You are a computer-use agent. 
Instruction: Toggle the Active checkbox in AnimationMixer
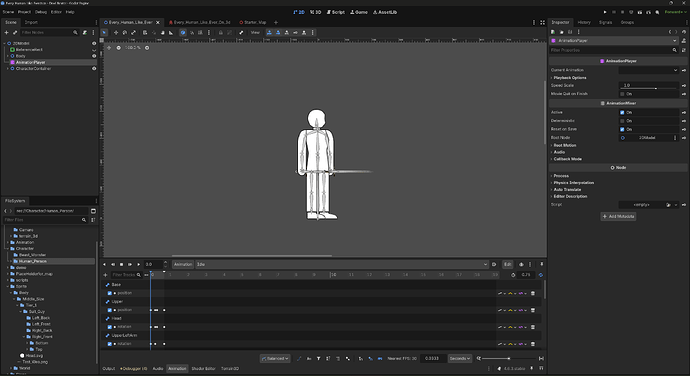(622, 112)
